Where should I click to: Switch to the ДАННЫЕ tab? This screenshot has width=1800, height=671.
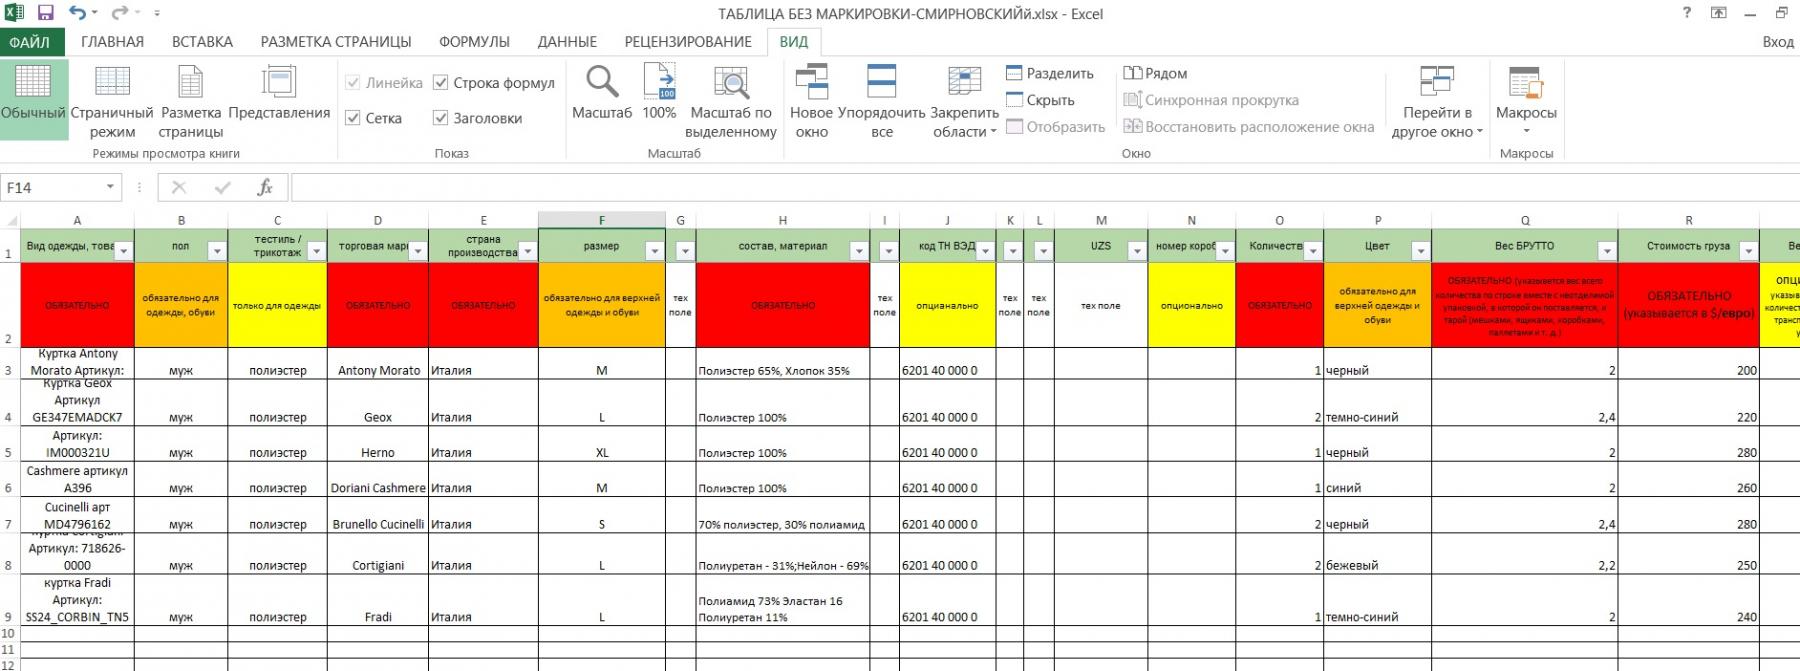(x=567, y=42)
